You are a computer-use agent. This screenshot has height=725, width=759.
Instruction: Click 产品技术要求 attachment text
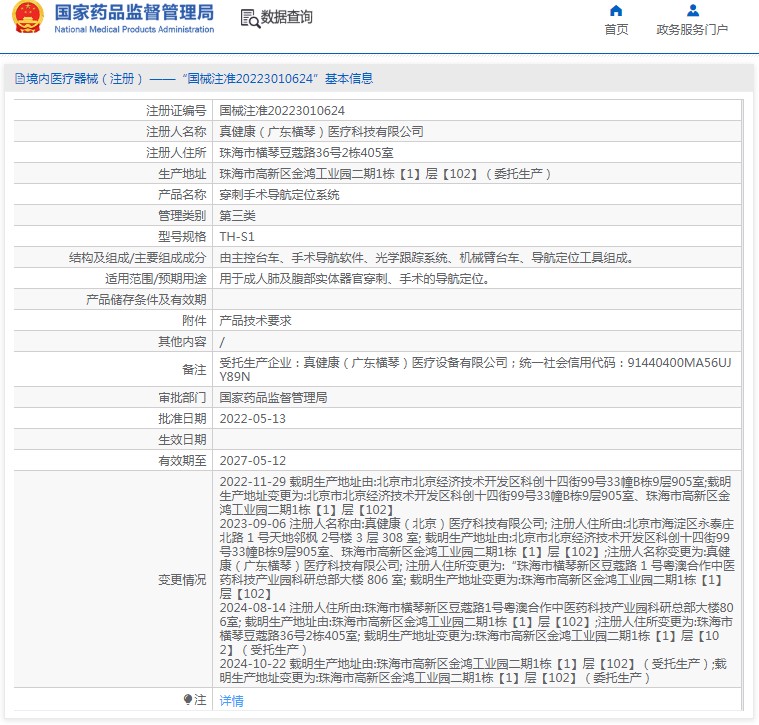point(255,320)
